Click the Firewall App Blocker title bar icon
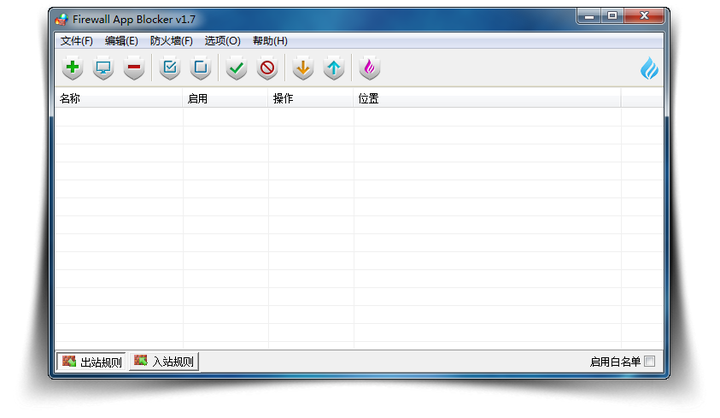The image size is (720, 418). (62, 19)
